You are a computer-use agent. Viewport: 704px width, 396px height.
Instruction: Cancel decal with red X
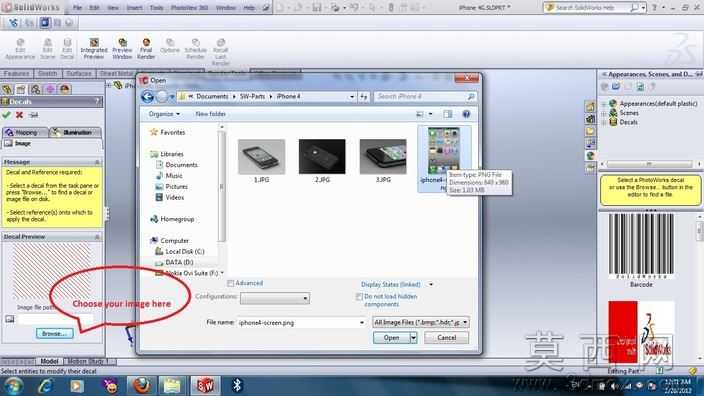click(19, 115)
